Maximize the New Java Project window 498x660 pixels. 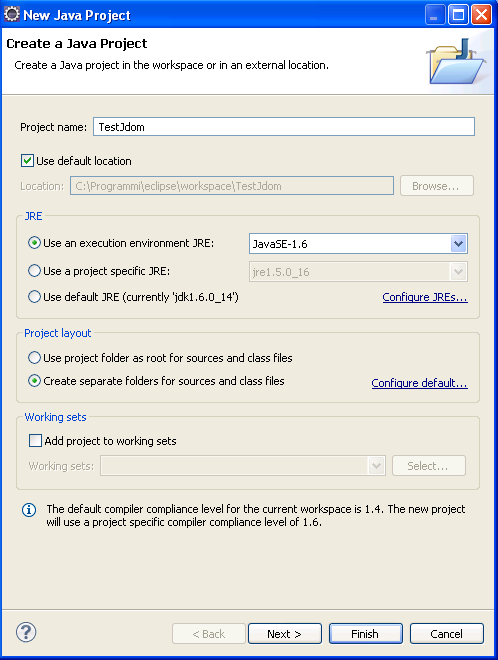coord(458,15)
